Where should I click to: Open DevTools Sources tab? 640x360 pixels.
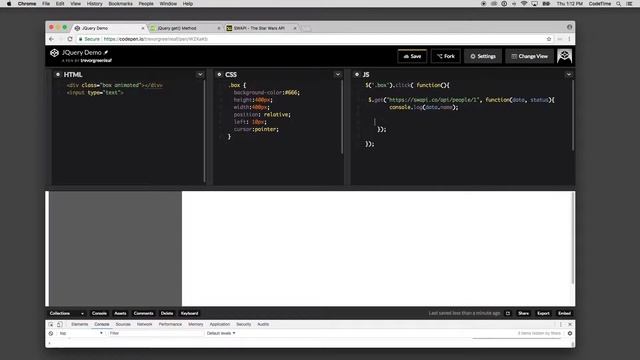click(123, 324)
